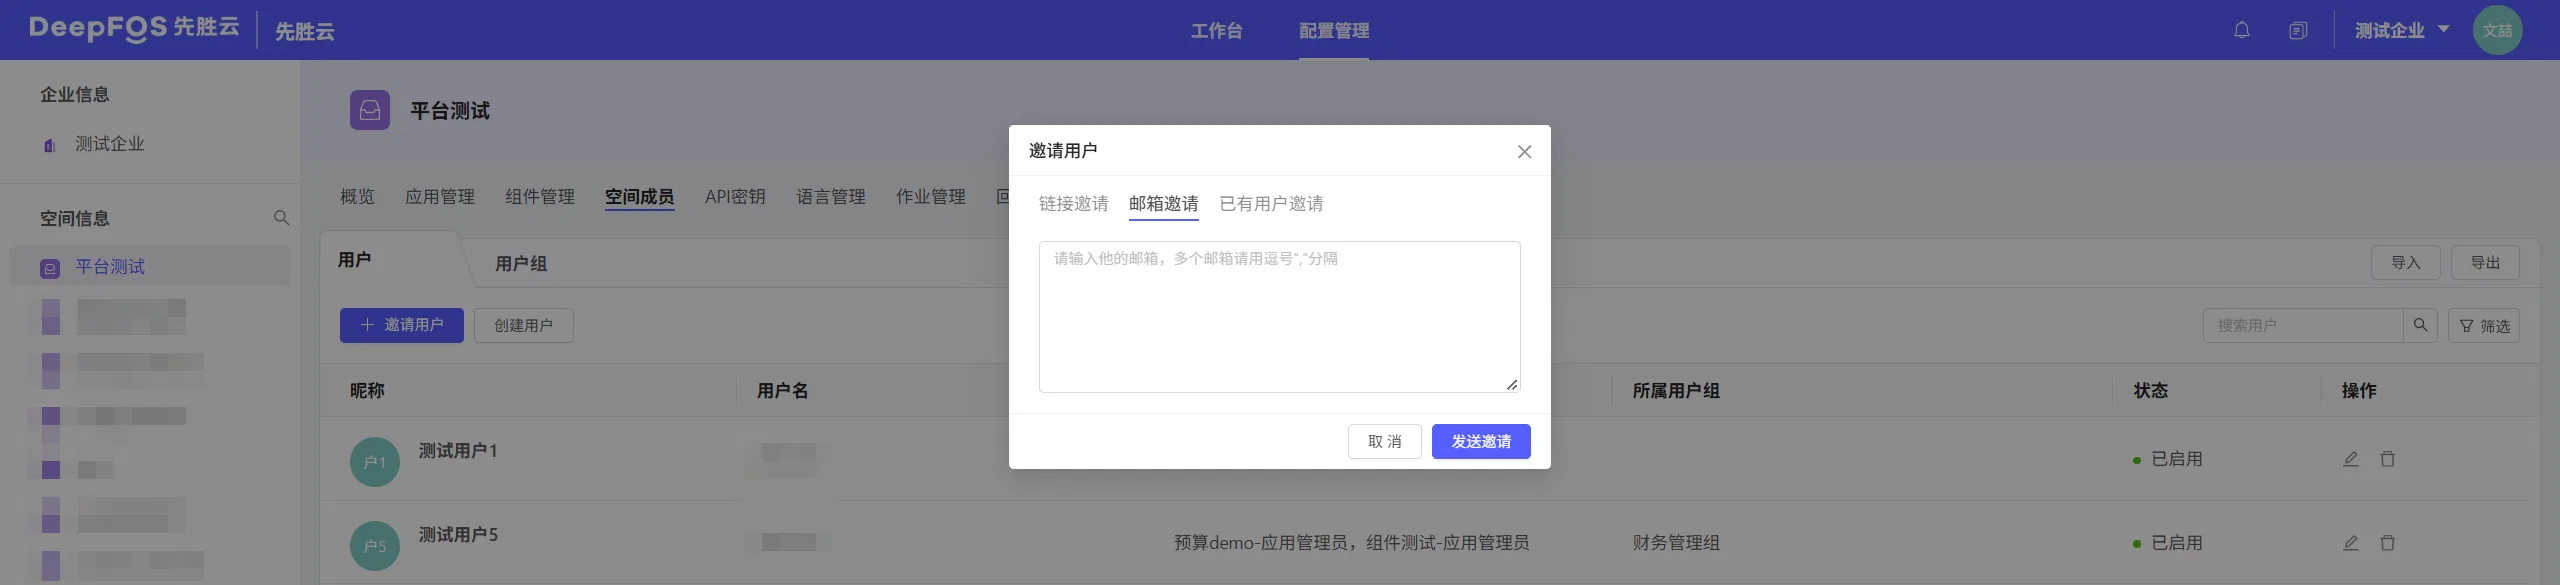
Task: Switch to 已有用户邀请 tab
Action: pos(1271,204)
